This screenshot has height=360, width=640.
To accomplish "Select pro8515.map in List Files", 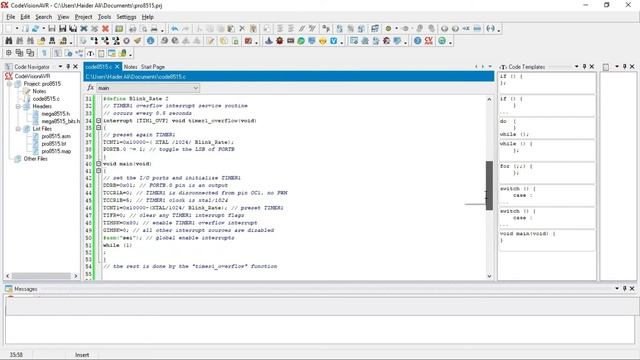I will pyautogui.click(x=56, y=151).
